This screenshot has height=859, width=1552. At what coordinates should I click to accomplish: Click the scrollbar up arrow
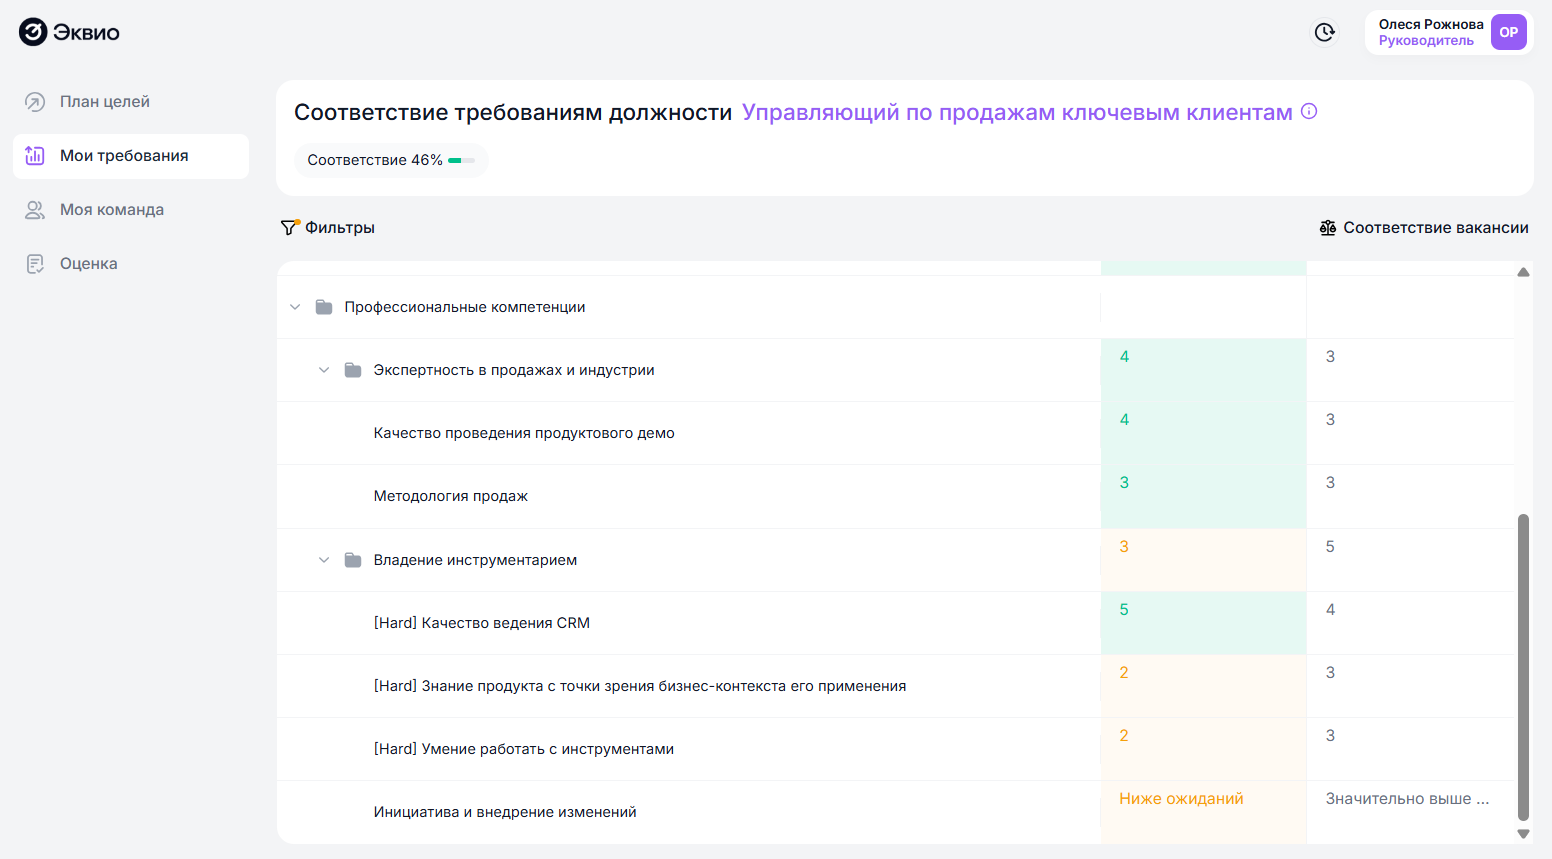[x=1523, y=272]
